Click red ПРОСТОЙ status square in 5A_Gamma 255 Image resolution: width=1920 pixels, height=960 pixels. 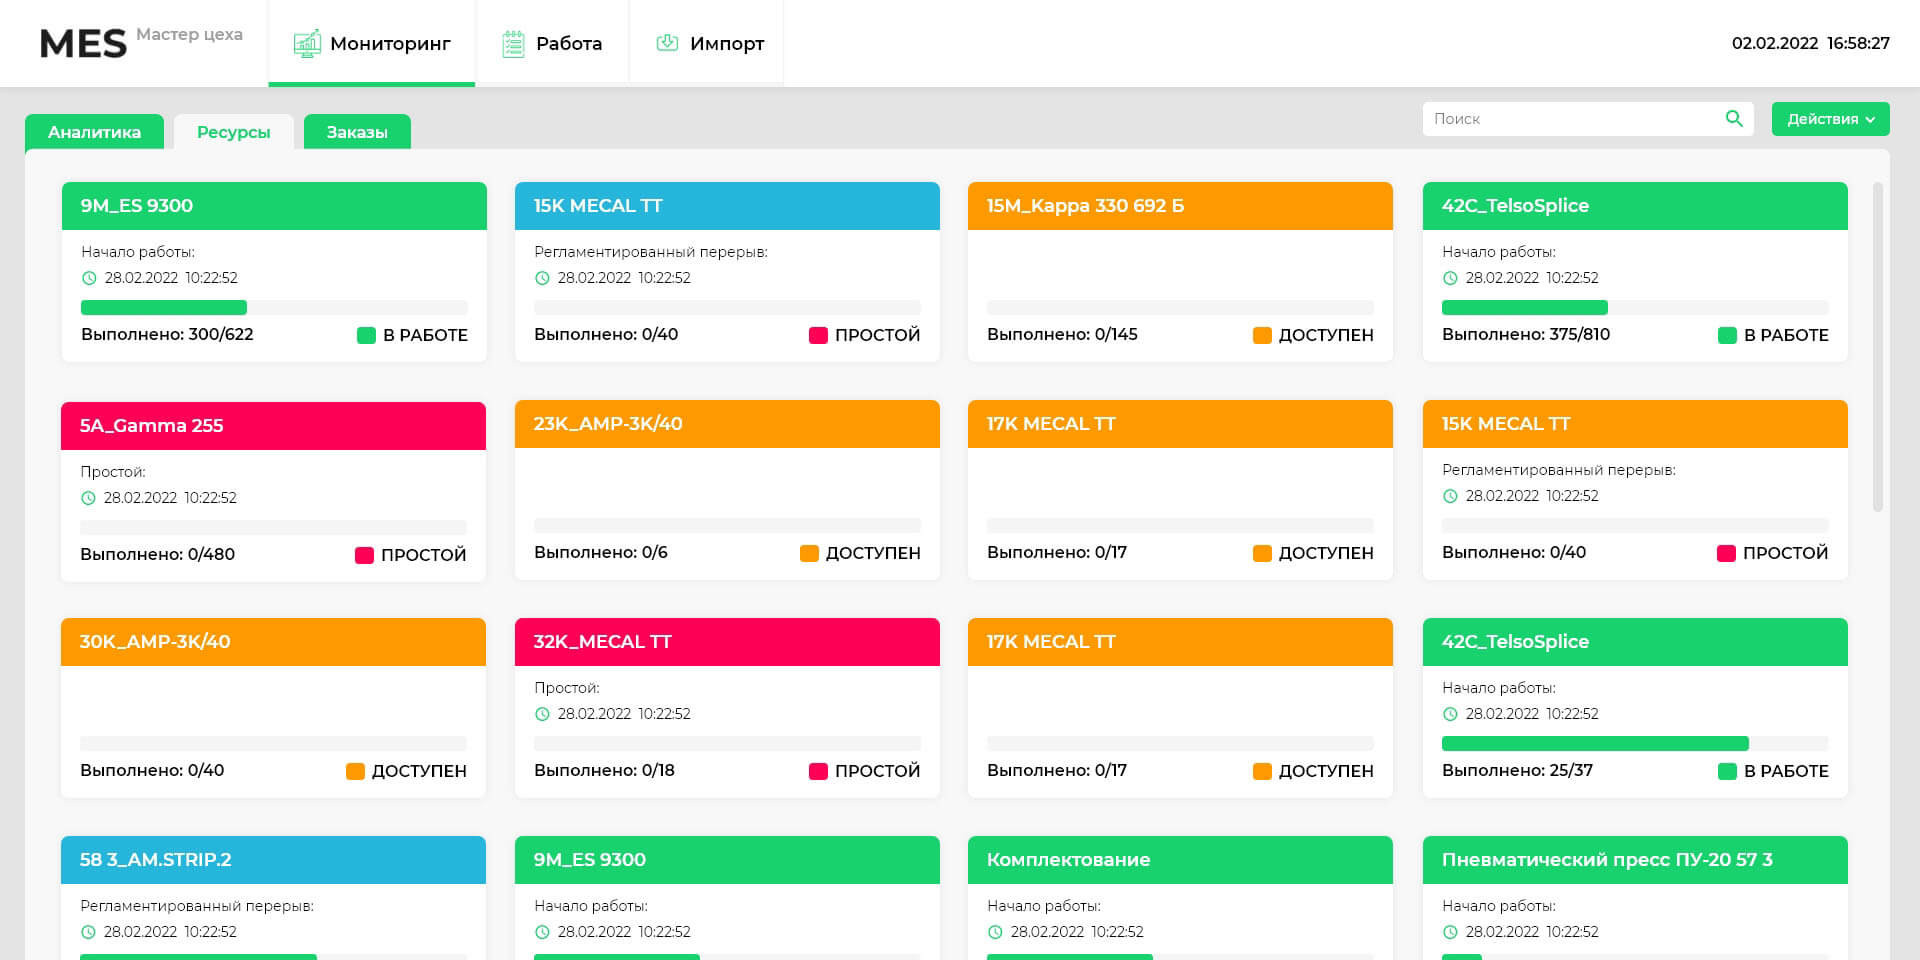364,555
